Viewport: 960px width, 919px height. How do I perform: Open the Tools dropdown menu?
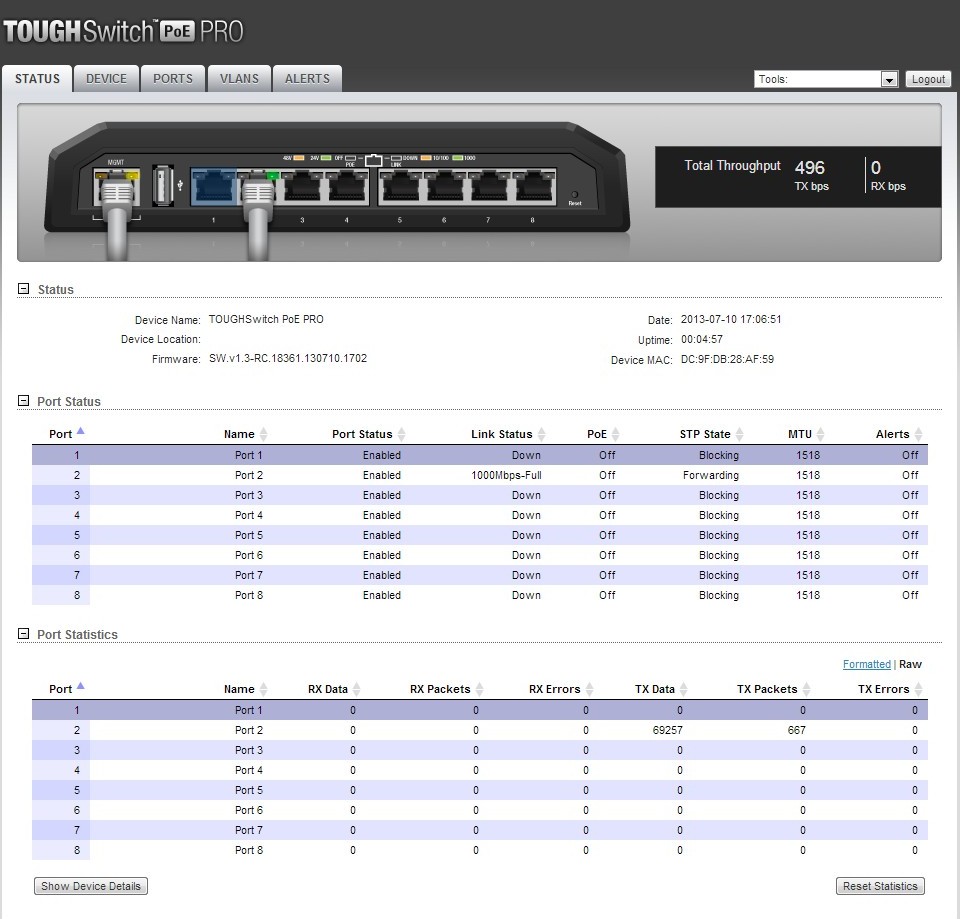click(826, 79)
